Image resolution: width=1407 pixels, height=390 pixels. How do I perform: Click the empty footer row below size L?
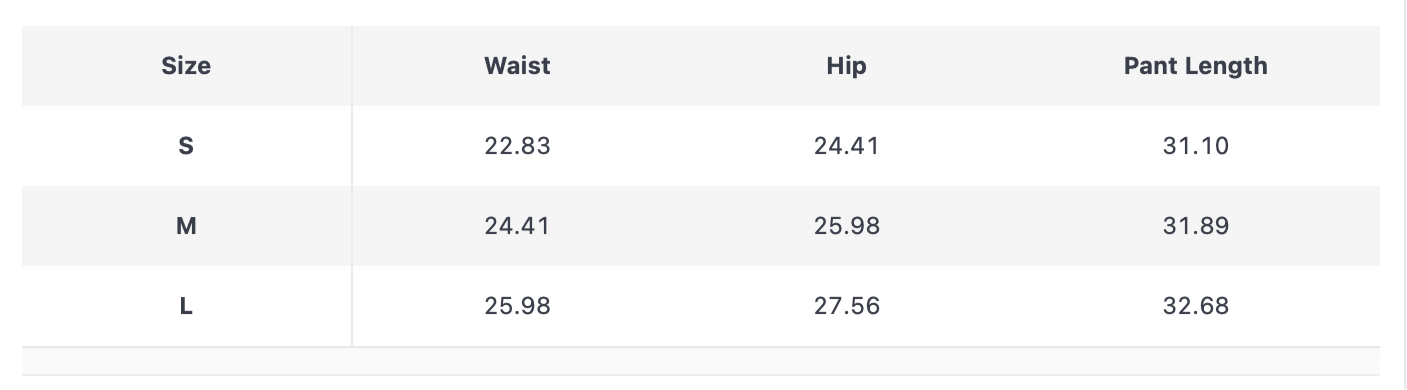701,361
